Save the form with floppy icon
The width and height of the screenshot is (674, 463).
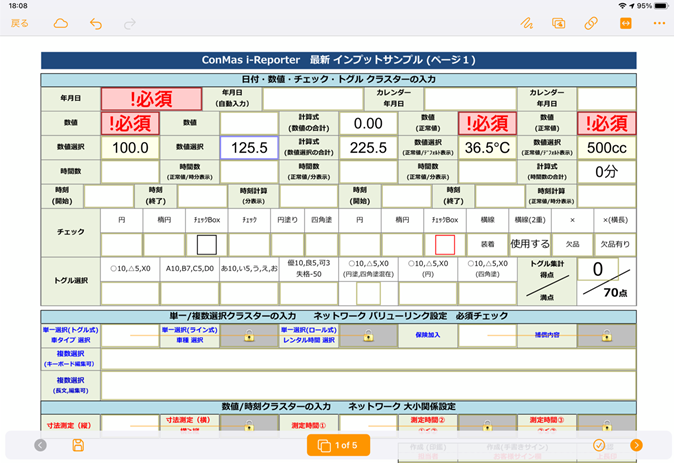77,445
